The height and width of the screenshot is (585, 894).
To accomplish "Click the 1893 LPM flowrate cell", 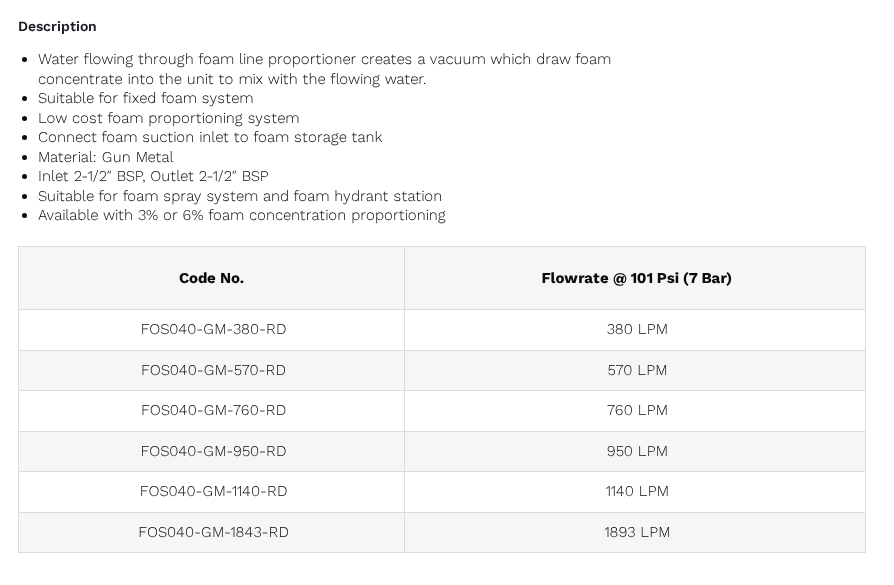I will click(637, 533).
